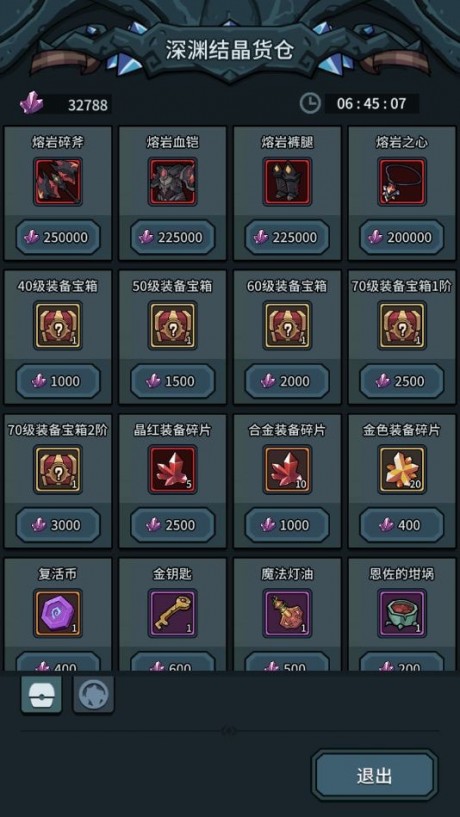
Task: Buy 熔岩裤腿 for 225000 crystals
Action: click(x=287, y=238)
